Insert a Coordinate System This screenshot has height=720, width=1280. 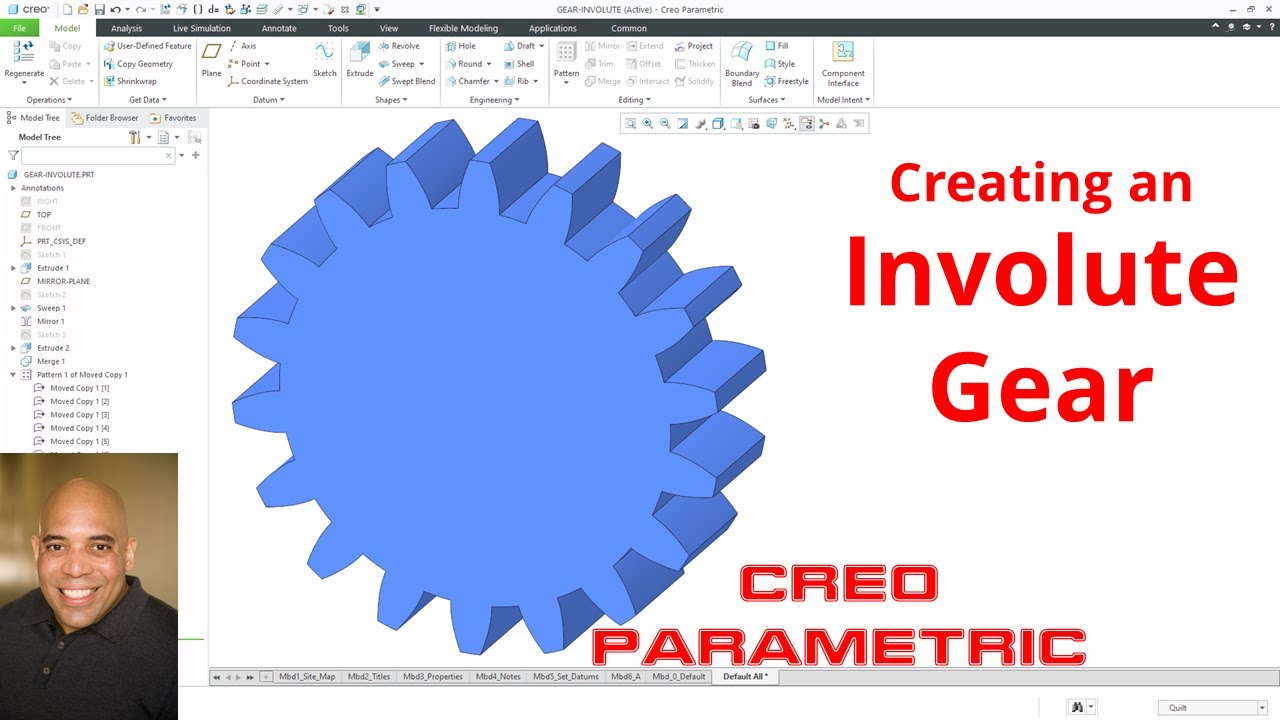tap(267, 81)
